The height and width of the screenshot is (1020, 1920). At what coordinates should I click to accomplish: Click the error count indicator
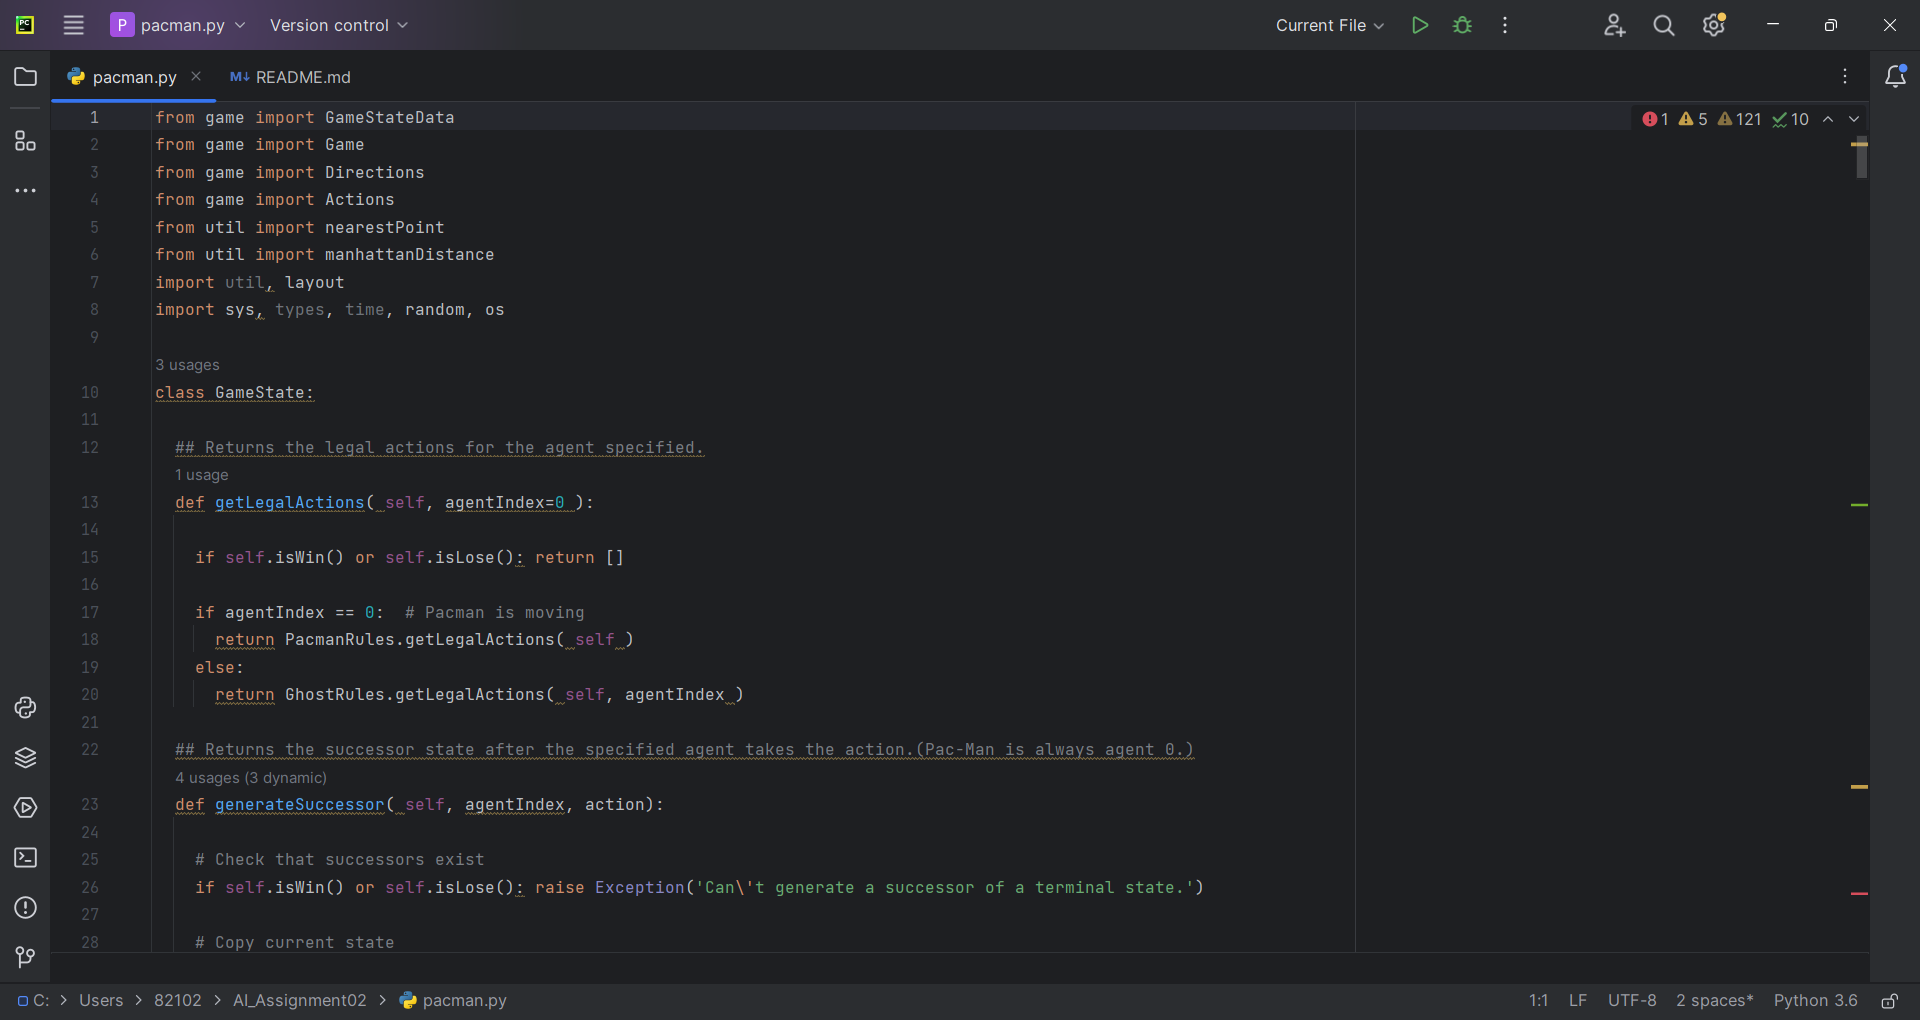(1655, 119)
